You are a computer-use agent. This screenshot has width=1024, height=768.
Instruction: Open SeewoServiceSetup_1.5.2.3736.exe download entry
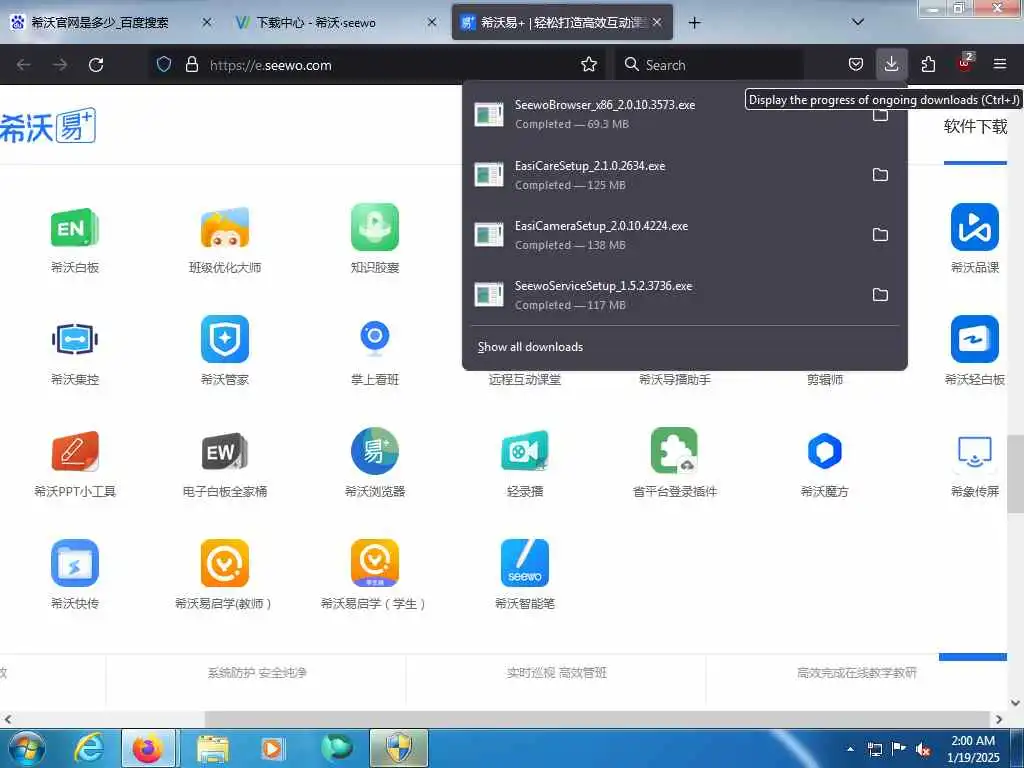pos(666,295)
